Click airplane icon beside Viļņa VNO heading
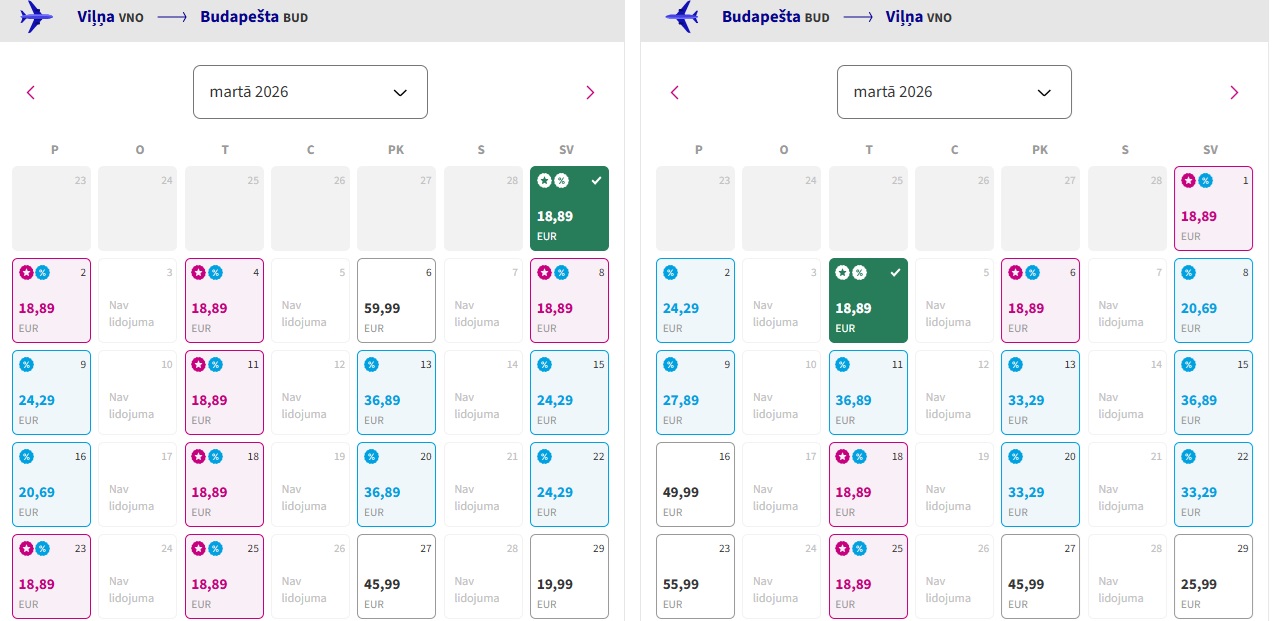The height and width of the screenshot is (621, 1272). tap(37, 17)
